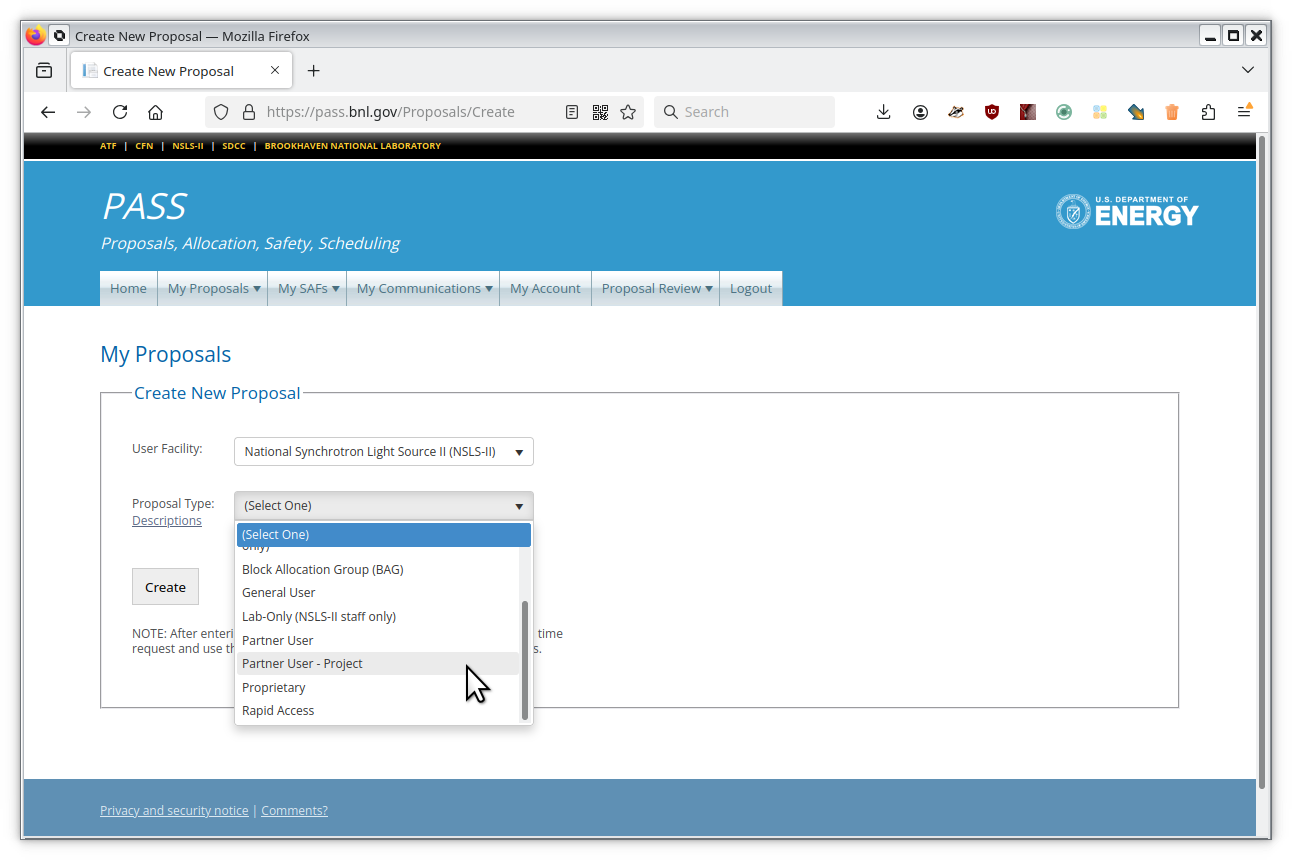Select the (Select One) option in the list
The image size is (1292, 860).
(383, 535)
